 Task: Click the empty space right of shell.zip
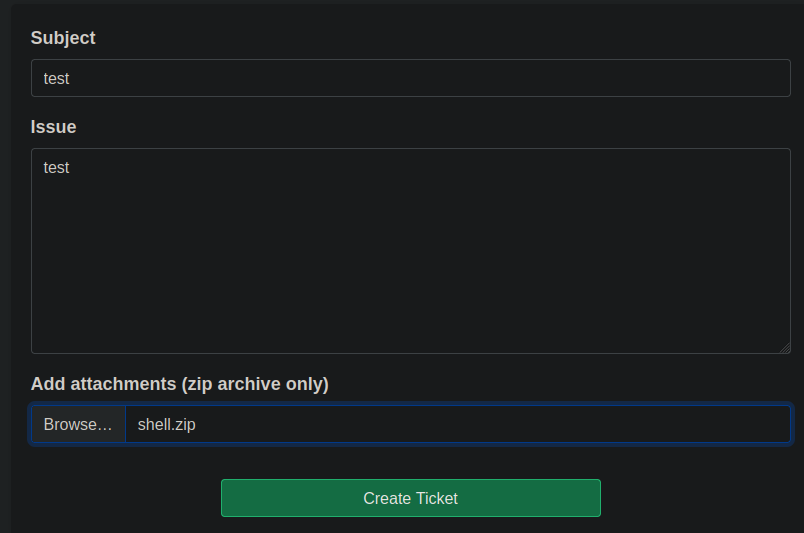click(x=500, y=424)
